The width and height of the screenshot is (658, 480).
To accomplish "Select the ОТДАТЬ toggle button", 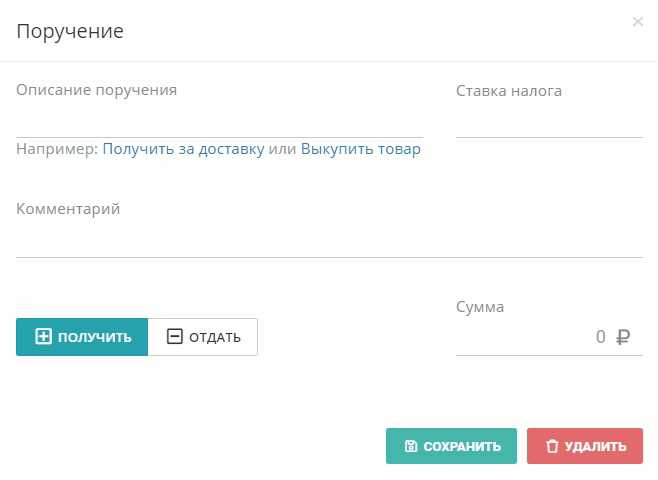I will (x=203, y=337).
